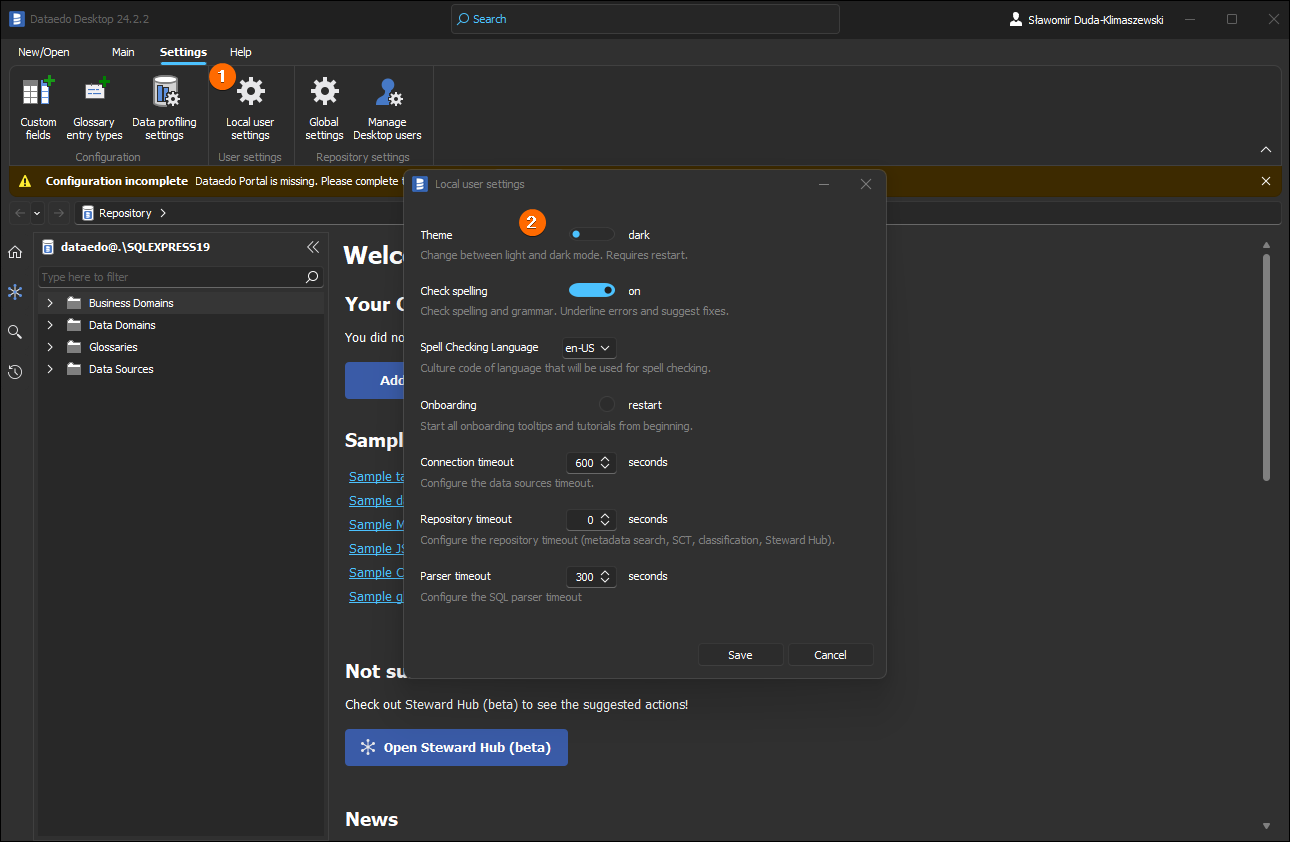Click the filter magnifier icon
Image resolution: width=1290 pixels, height=842 pixels.
click(312, 277)
